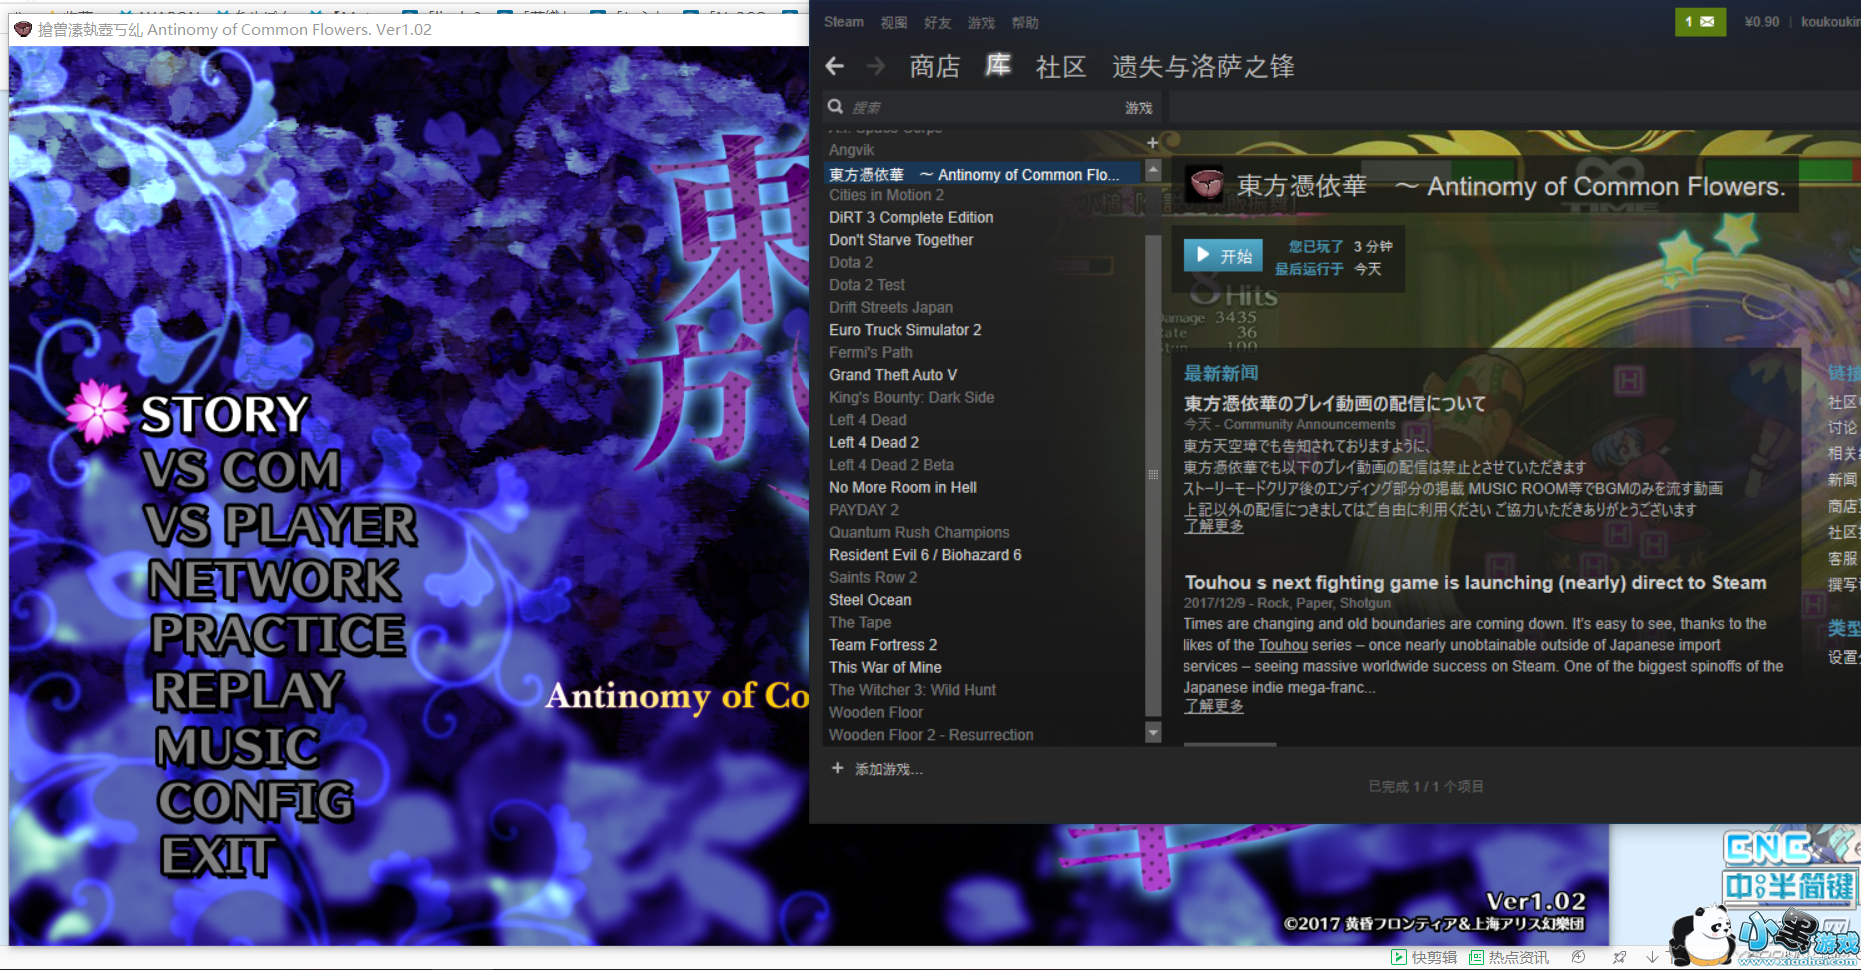Click the green mail notification icon
The height and width of the screenshot is (970, 1861).
1700,21
